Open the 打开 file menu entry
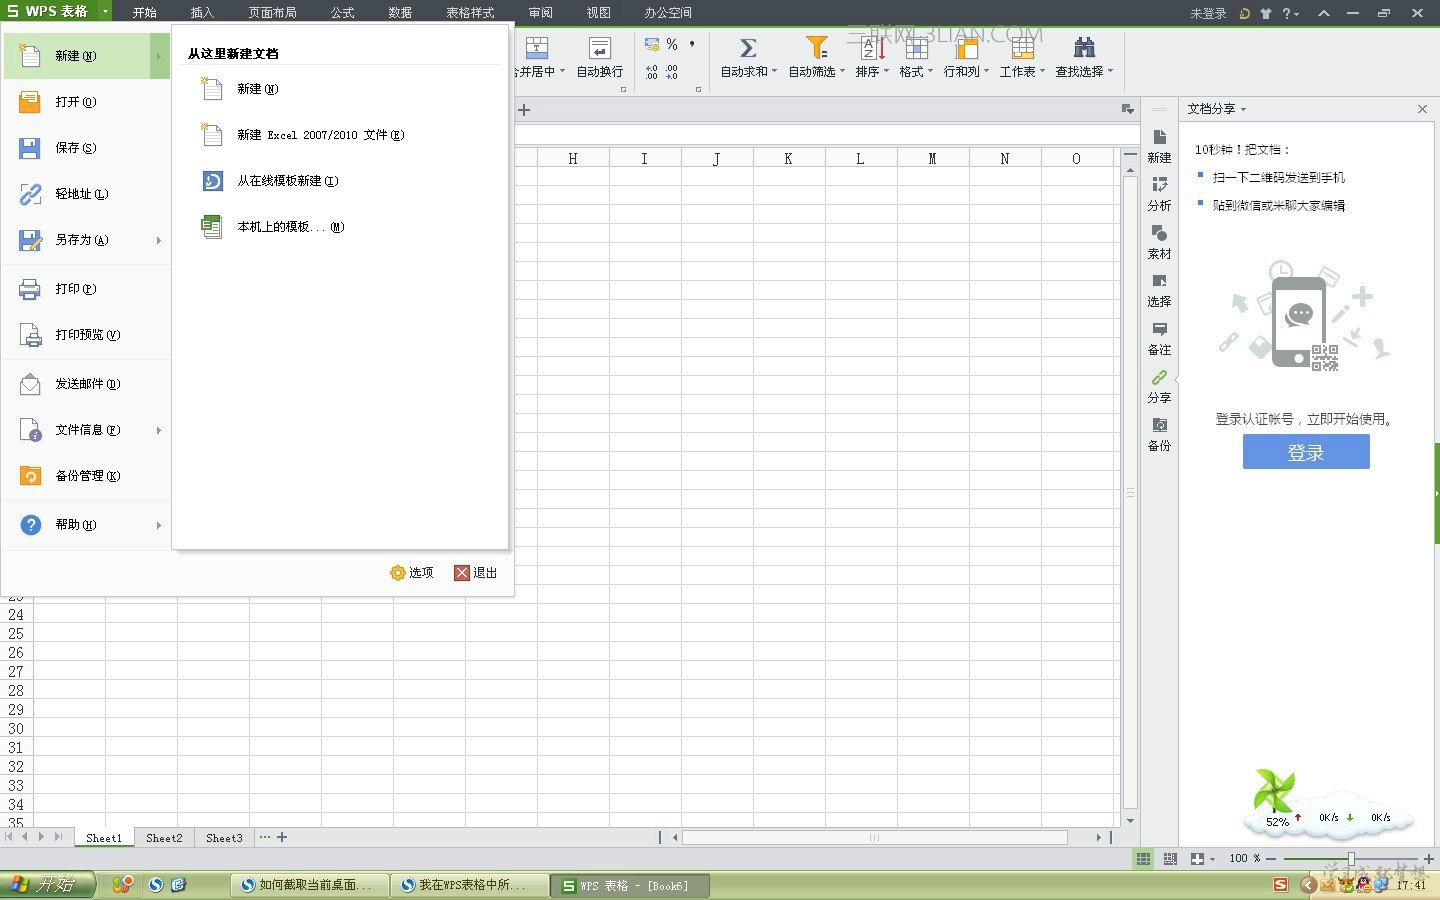 [x=76, y=102]
